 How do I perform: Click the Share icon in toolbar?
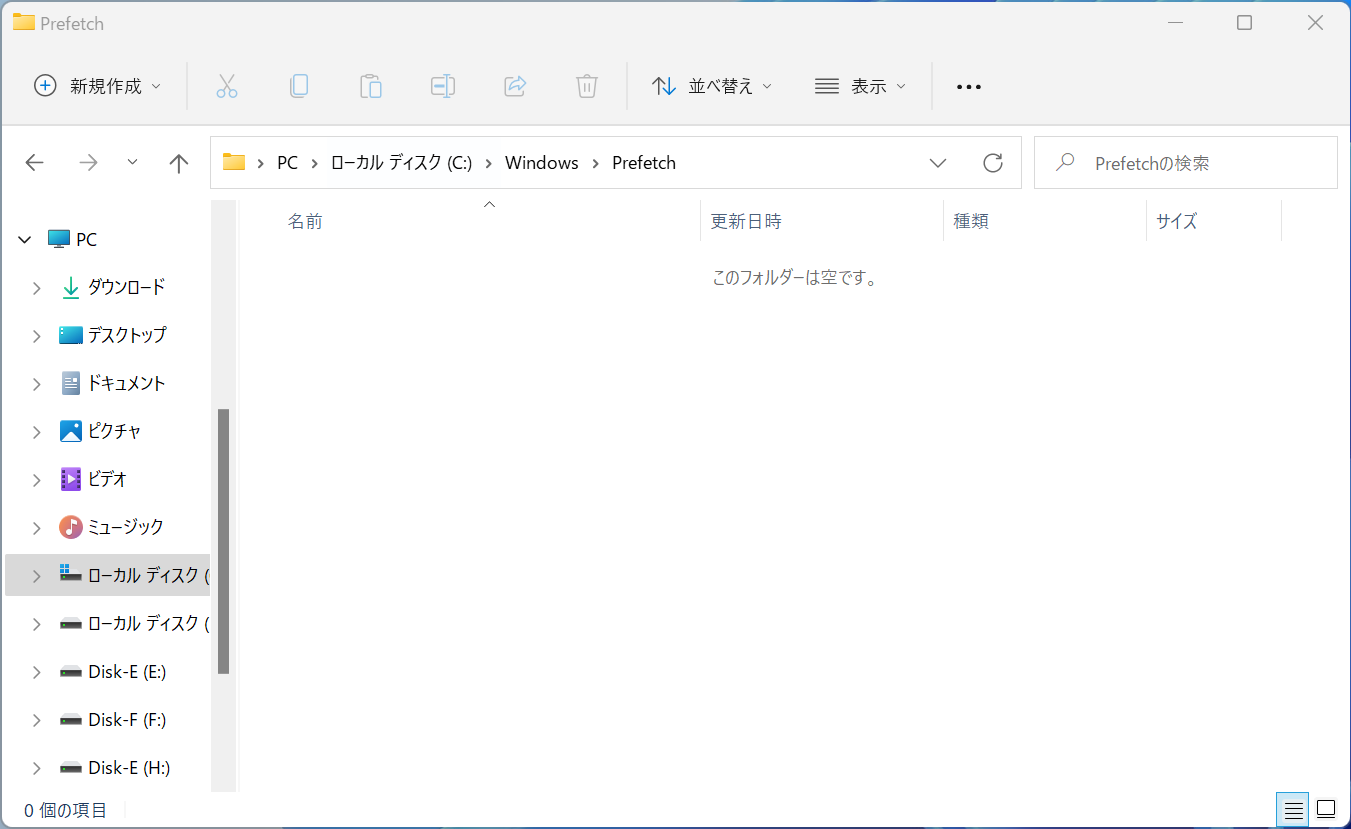(515, 86)
